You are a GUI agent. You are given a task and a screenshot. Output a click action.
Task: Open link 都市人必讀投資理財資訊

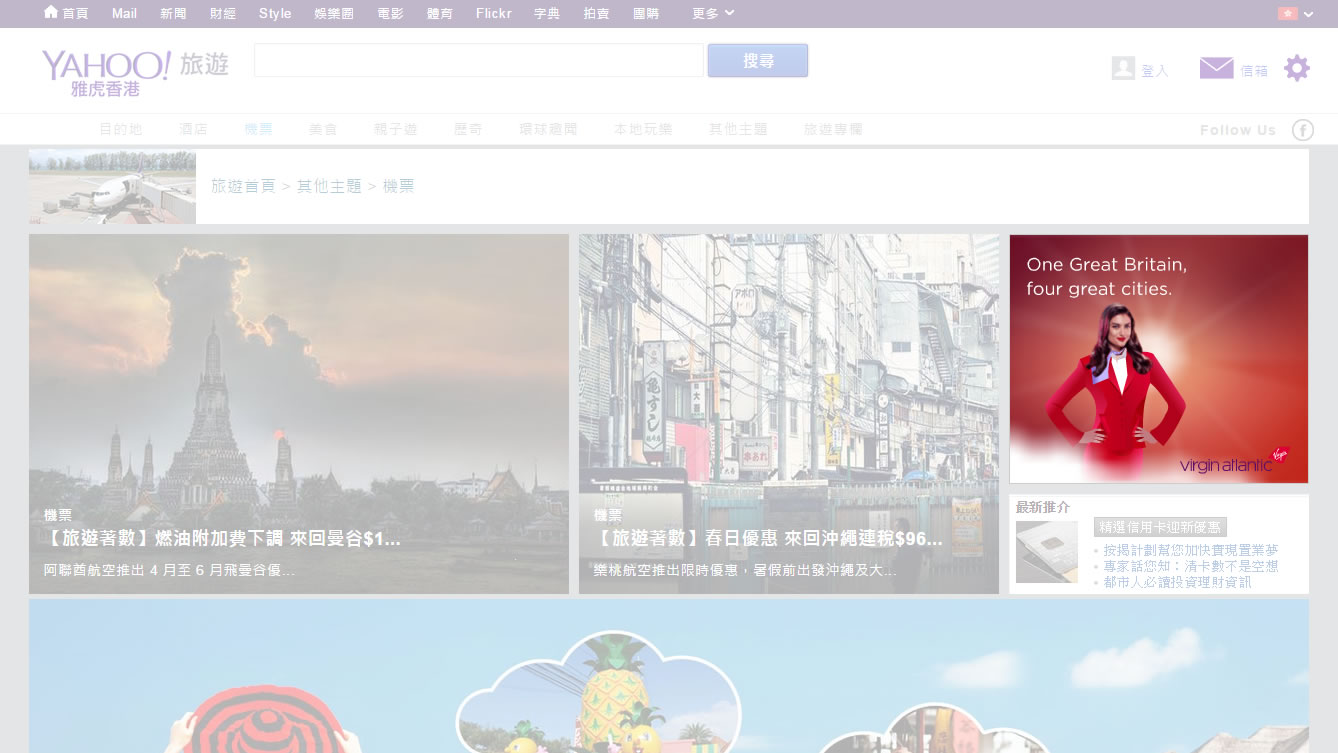1177,582
